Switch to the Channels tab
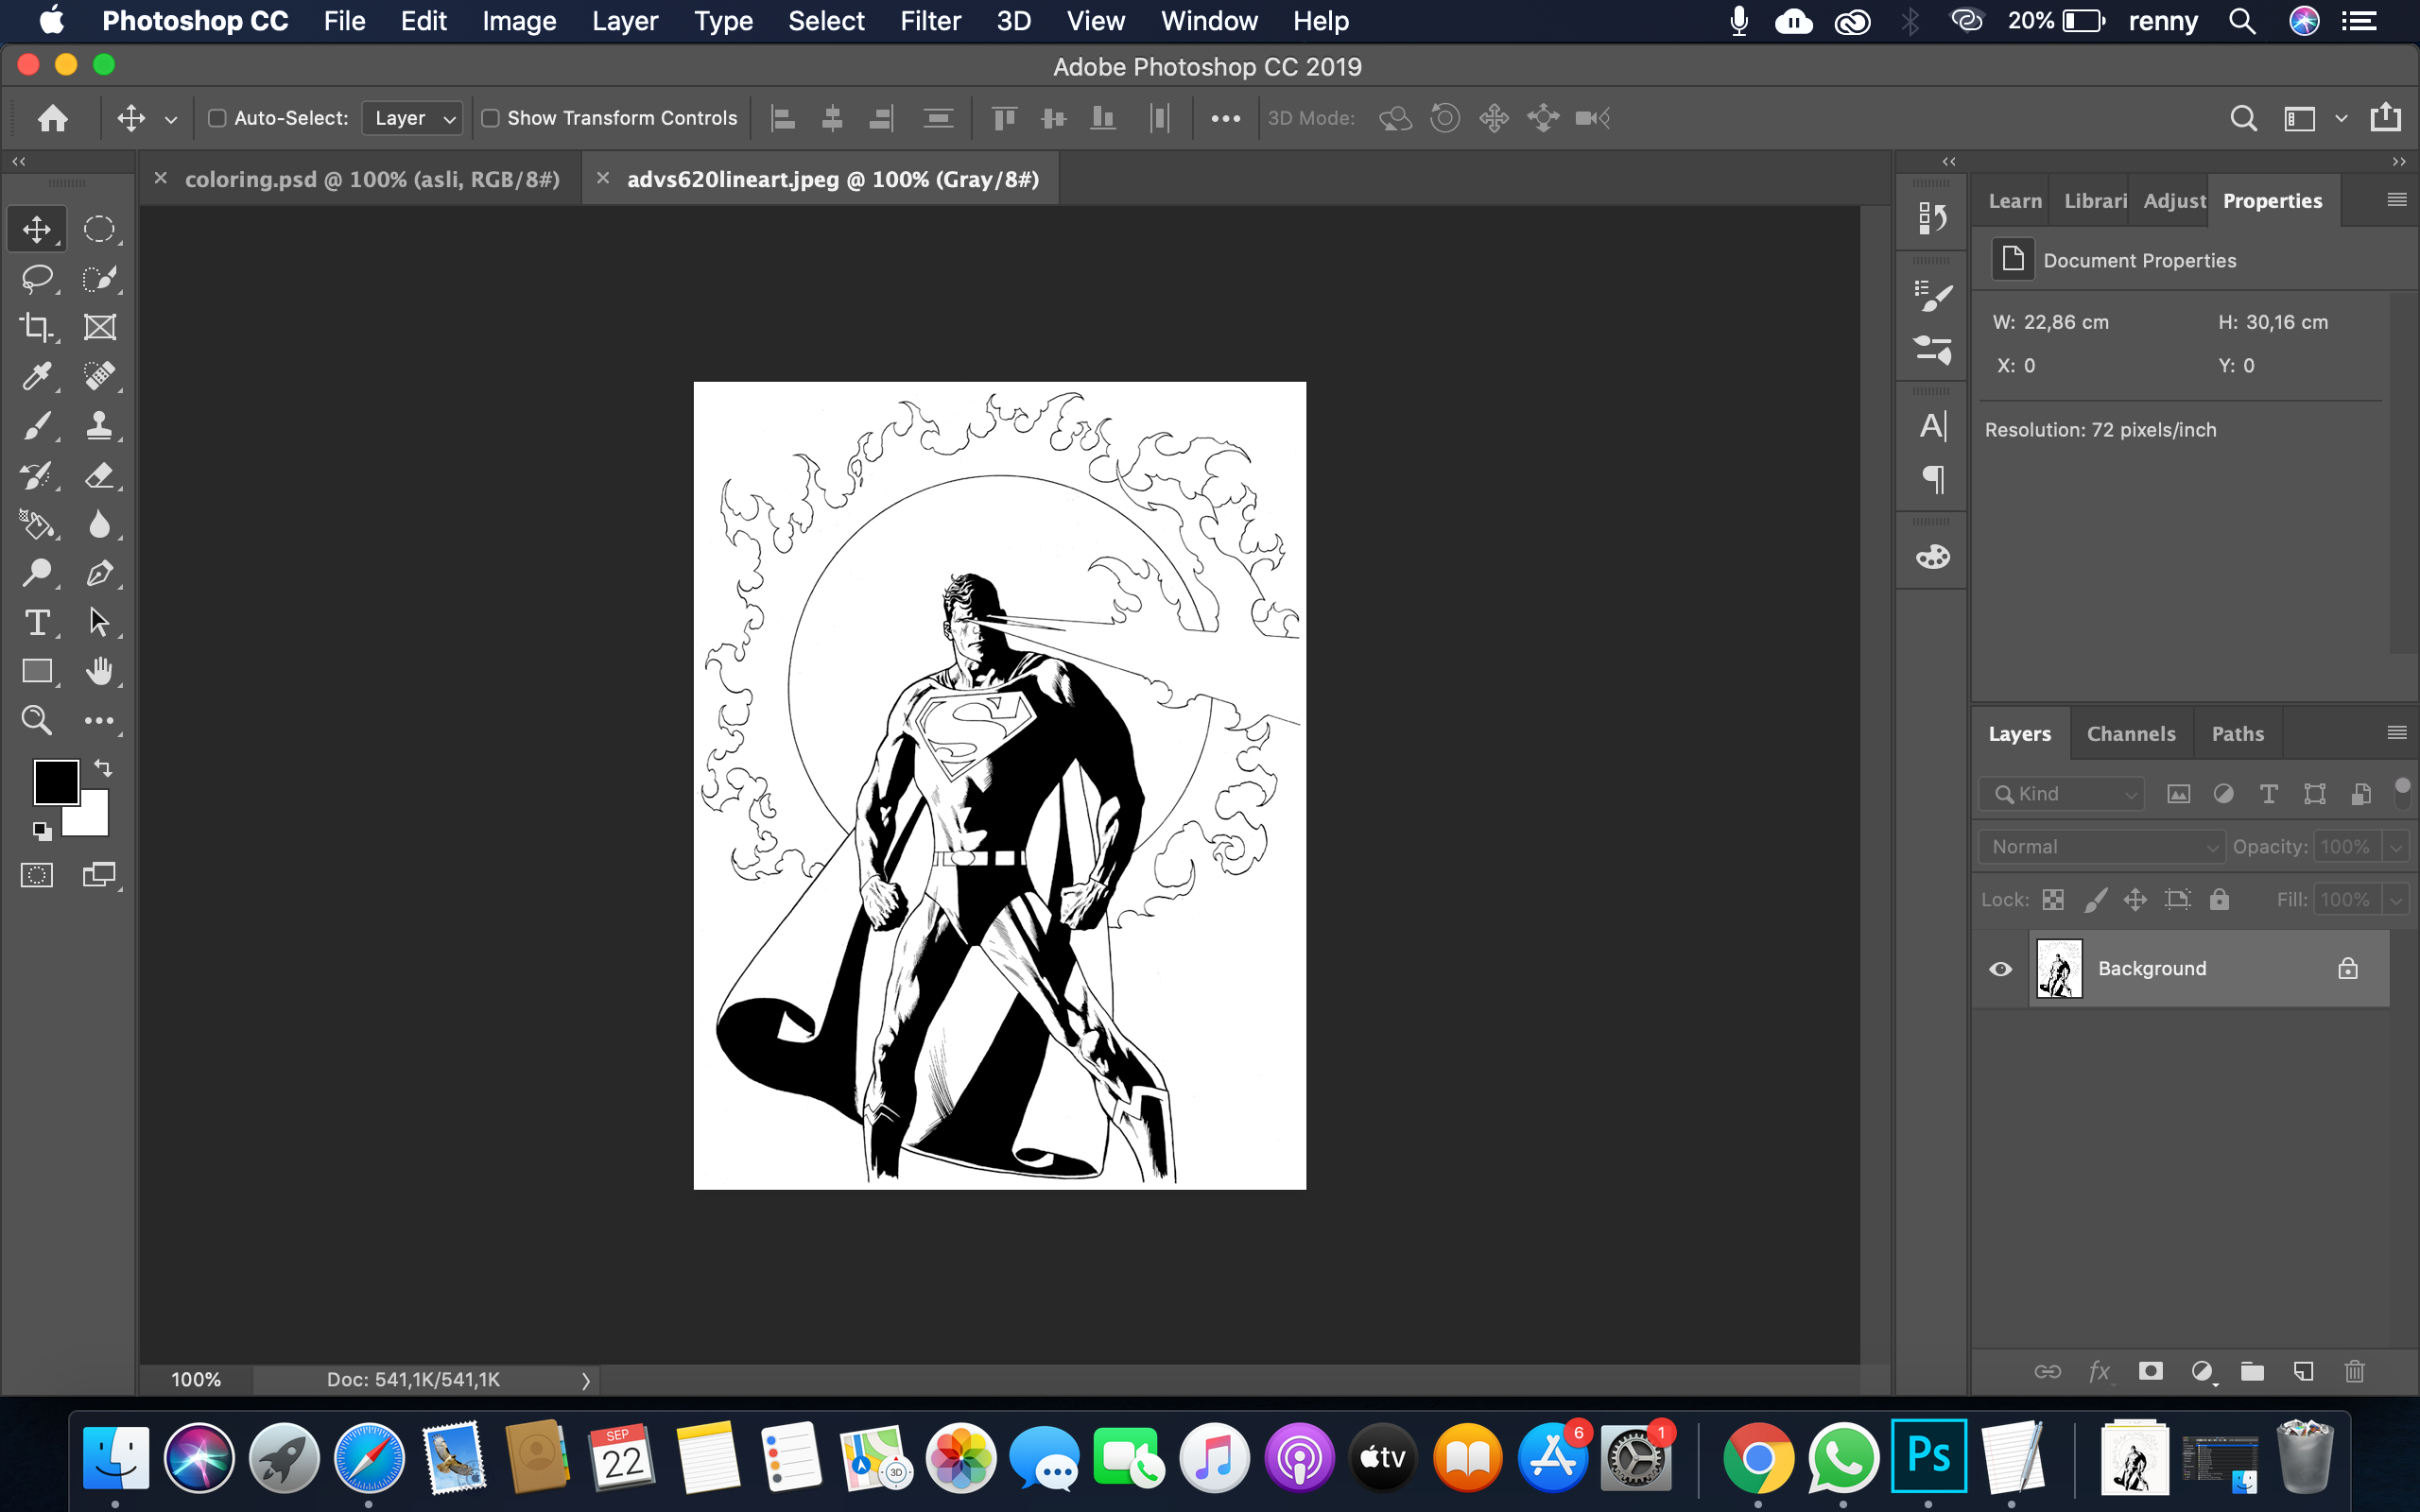The height and width of the screenshot is (1512, 2420). (2131, 733)
